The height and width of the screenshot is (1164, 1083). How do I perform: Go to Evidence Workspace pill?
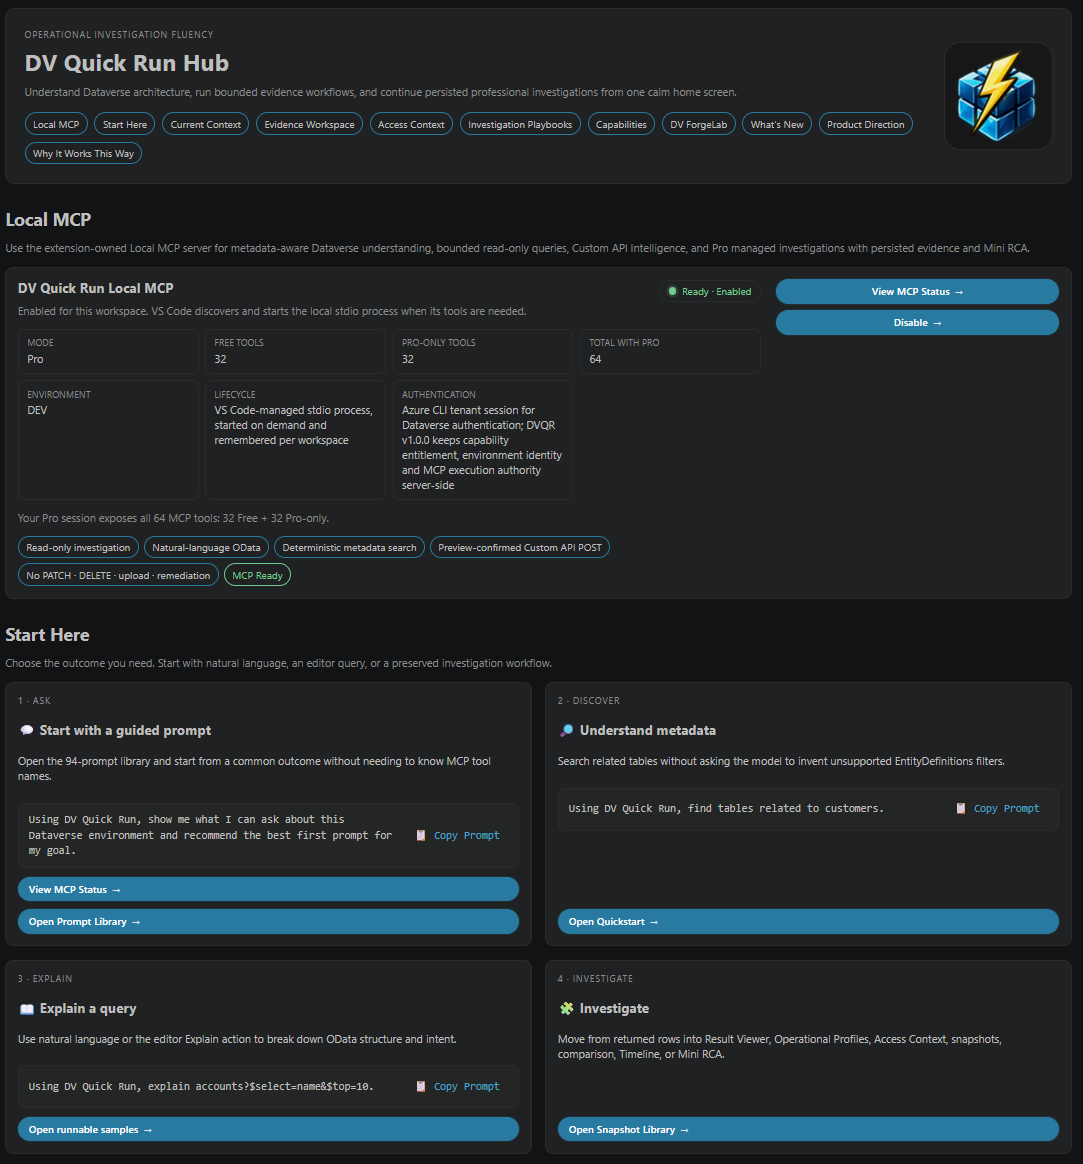click(x=310, y=125)
